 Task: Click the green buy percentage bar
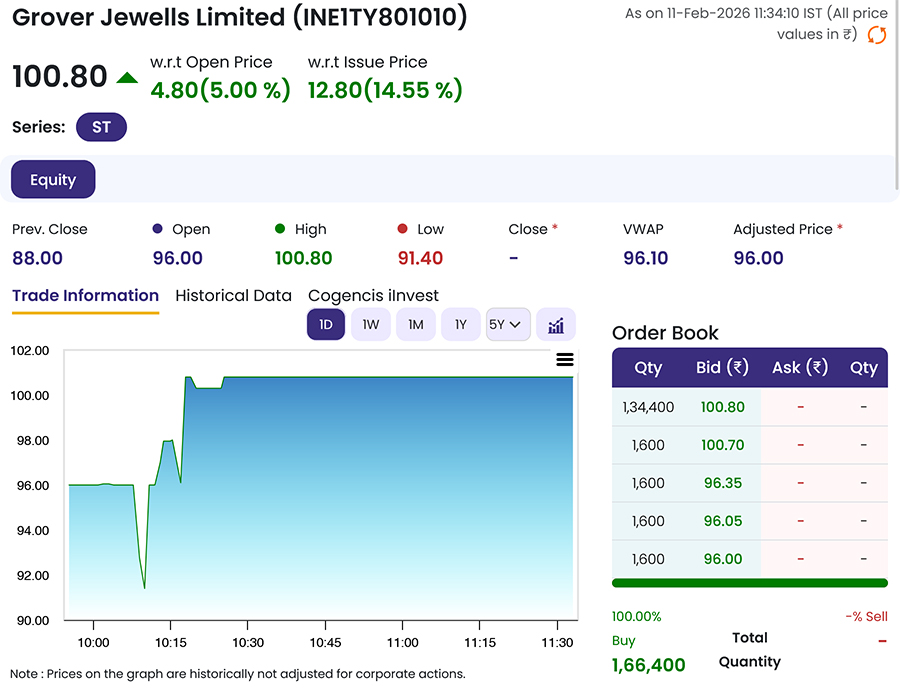749,583
